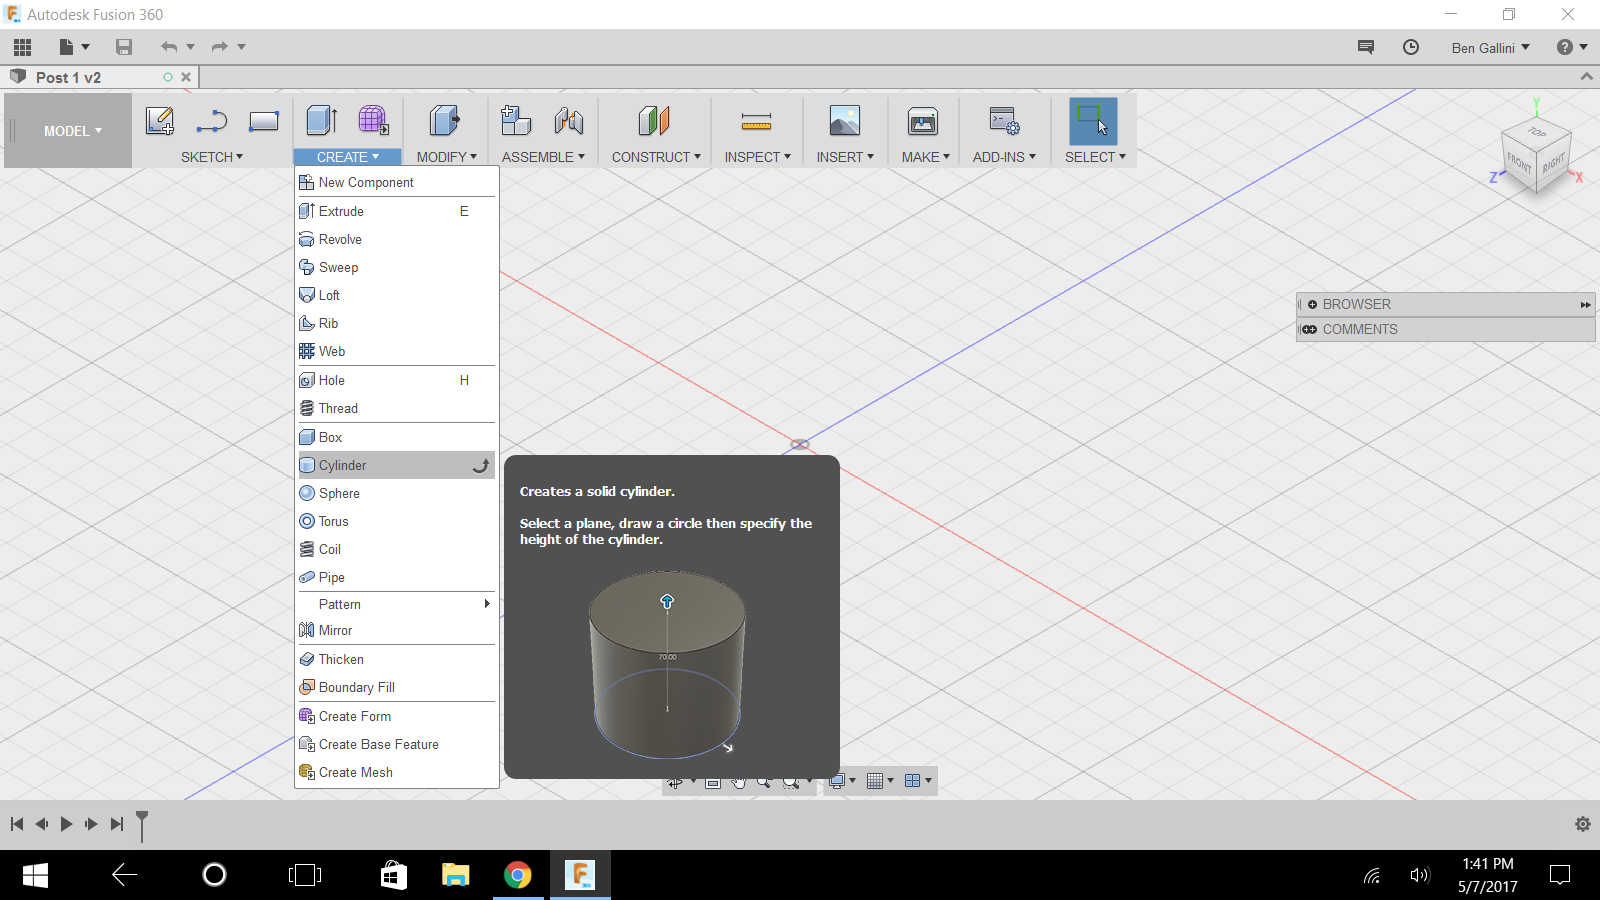Open the File menu dropdown
This screenshot has height=900, width=1600.
(x=74, y=47)
